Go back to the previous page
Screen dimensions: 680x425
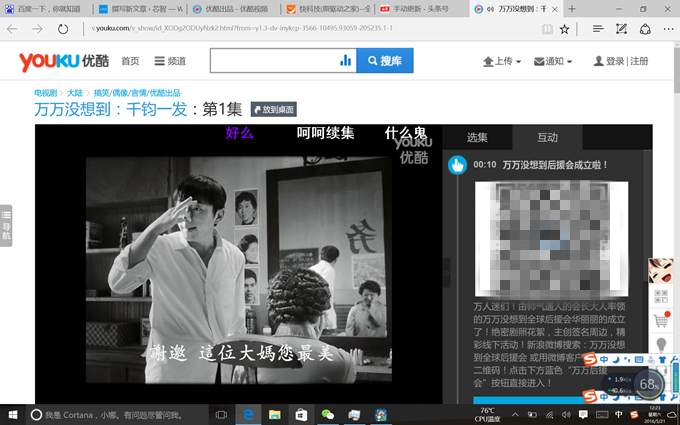[12, 29]
